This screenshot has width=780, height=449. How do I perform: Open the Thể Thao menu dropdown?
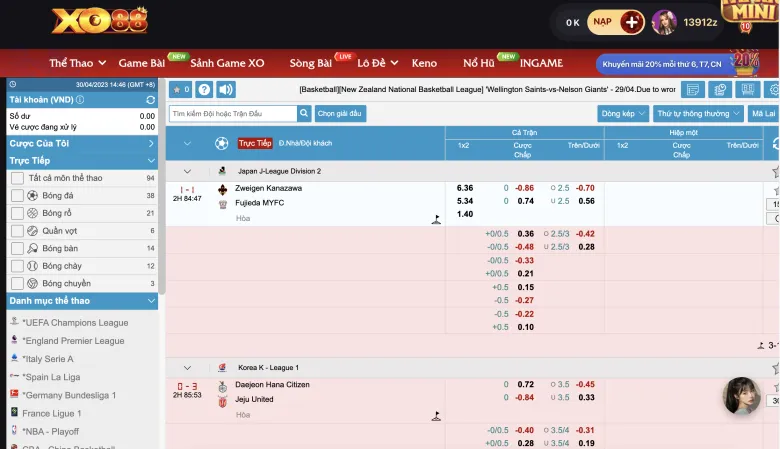[x=78, y=63]
